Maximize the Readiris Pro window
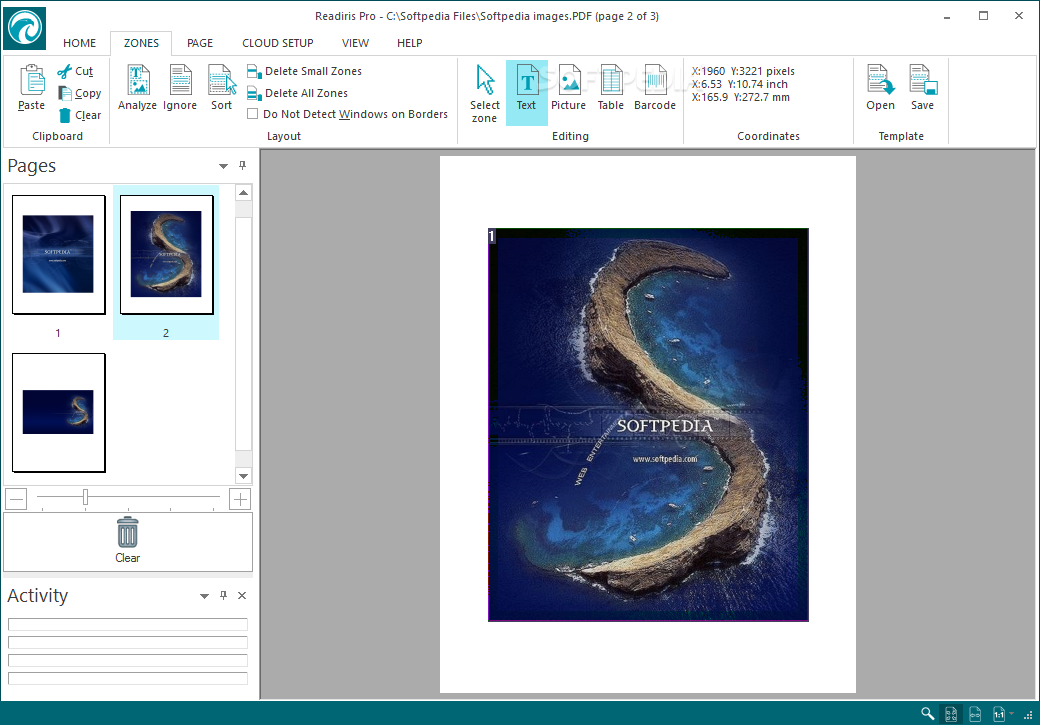 [984, 16]
